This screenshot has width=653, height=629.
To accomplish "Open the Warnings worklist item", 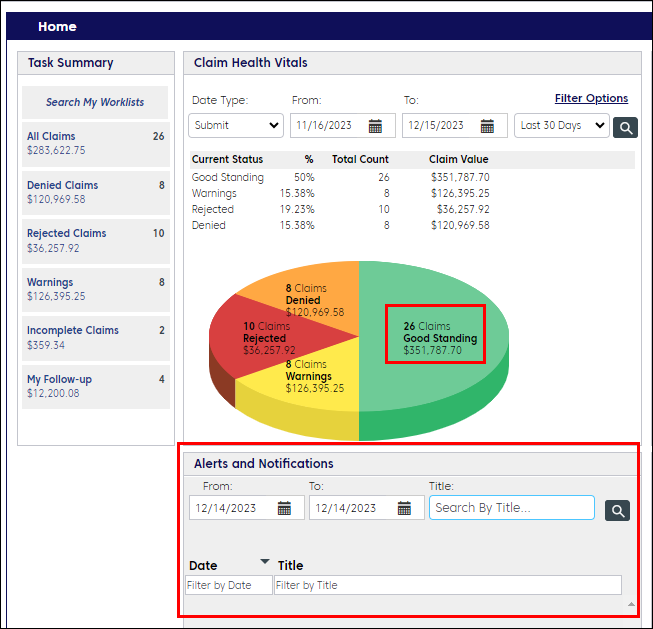I will 95,289.
